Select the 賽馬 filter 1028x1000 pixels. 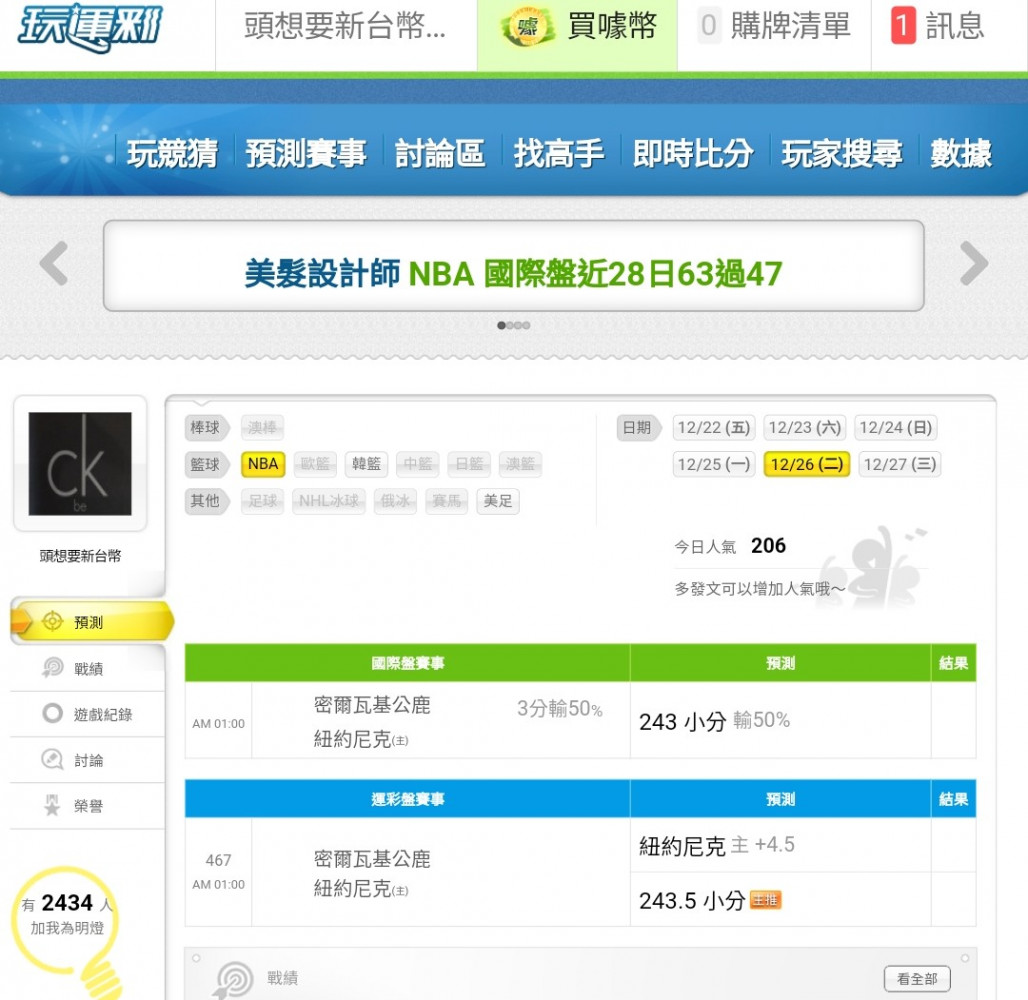[x=446, y=501]
